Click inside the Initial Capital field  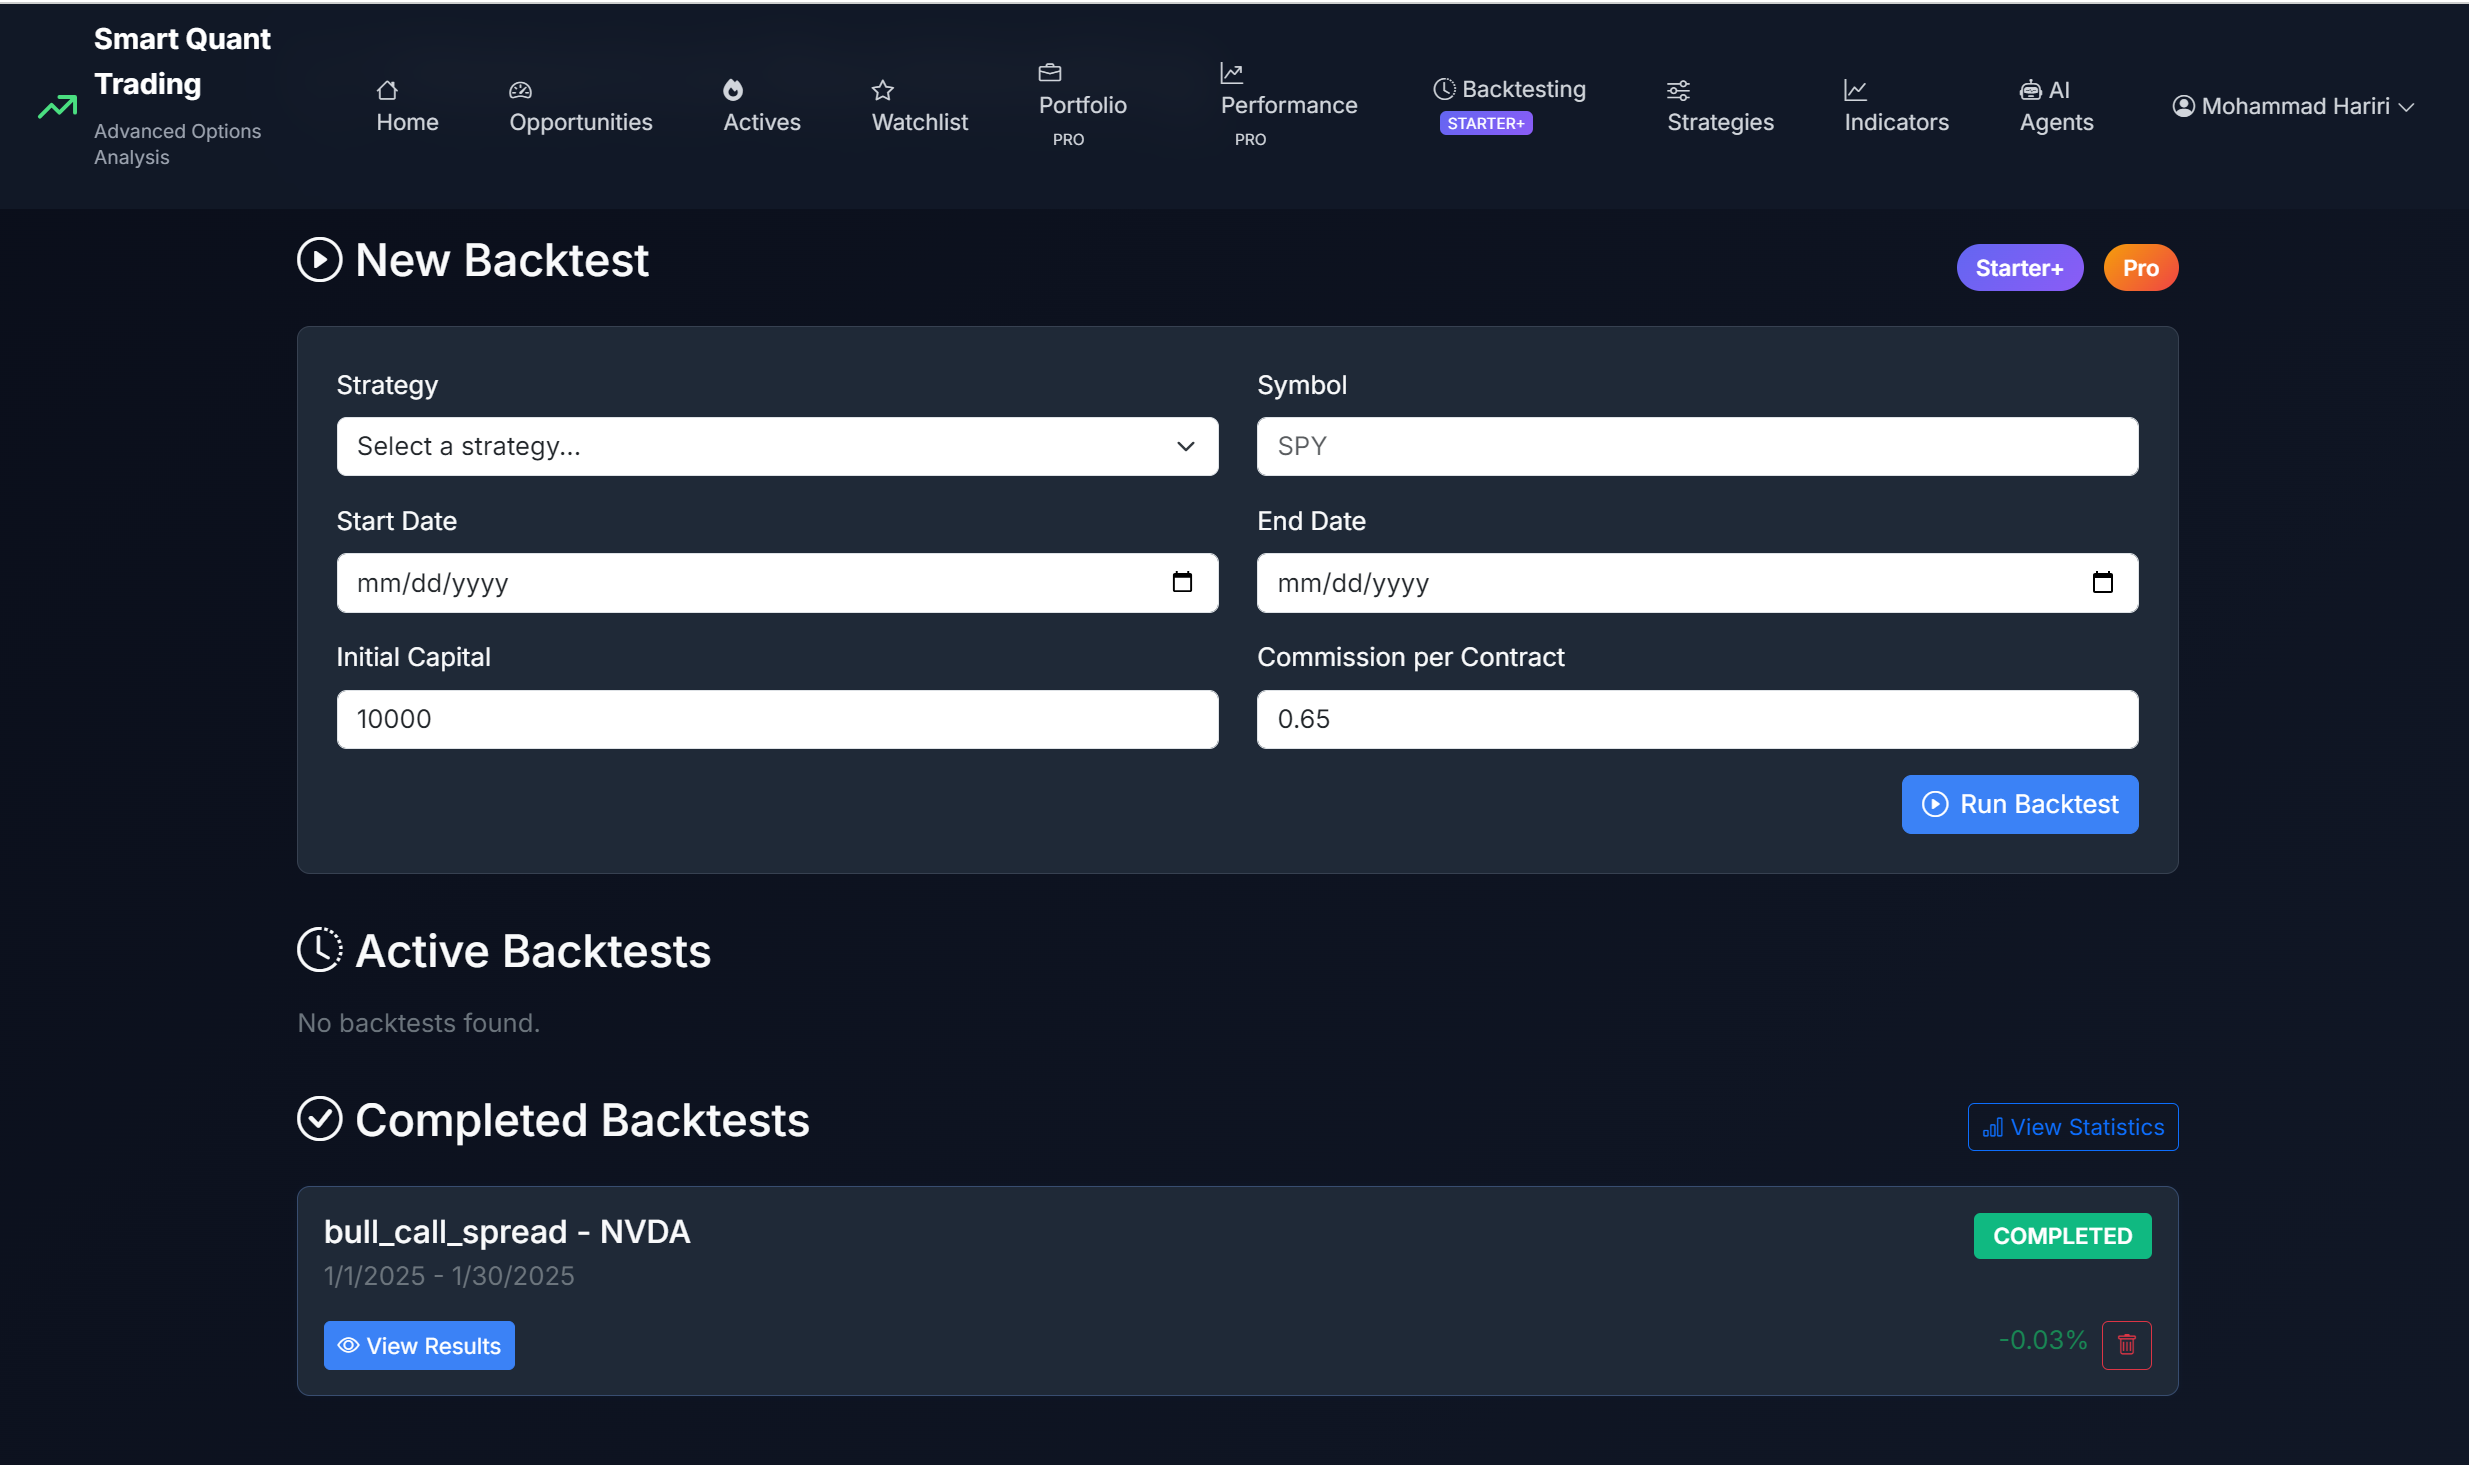(x=776, y=718)
